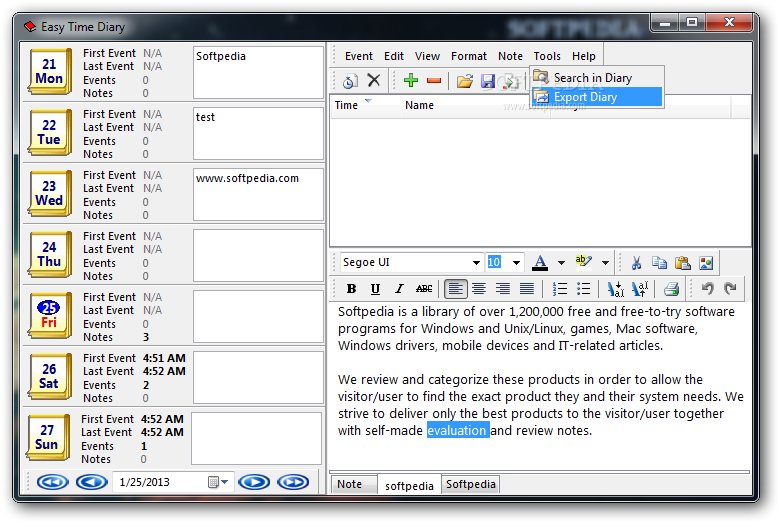Image resolution: width=780 pixels, height=523 pixels.
Task: Toggle center text alignment
Action: pos(479,289)
